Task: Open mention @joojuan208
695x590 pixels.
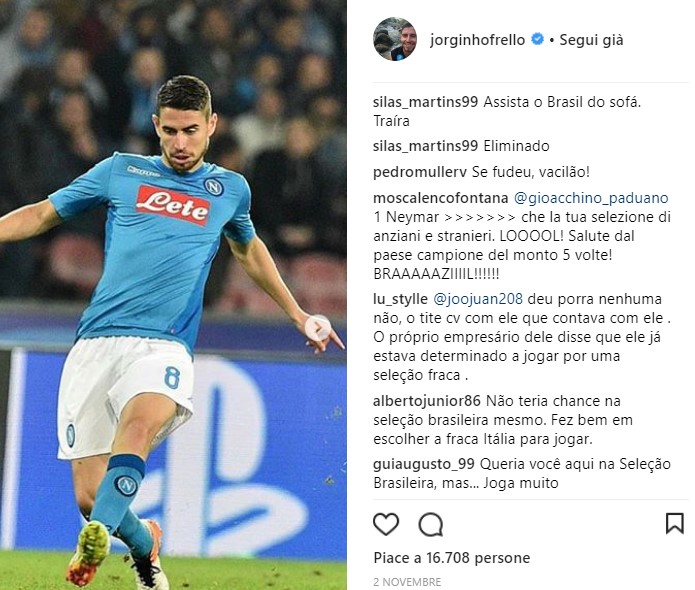Action: [x=478, y=299]
